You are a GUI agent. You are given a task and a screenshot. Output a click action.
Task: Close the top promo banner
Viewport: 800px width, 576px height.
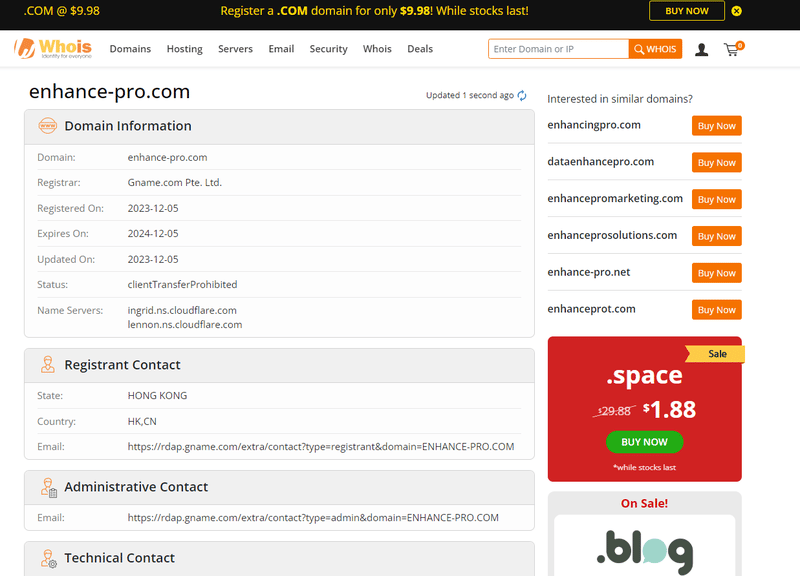click(x=736, y=11)
